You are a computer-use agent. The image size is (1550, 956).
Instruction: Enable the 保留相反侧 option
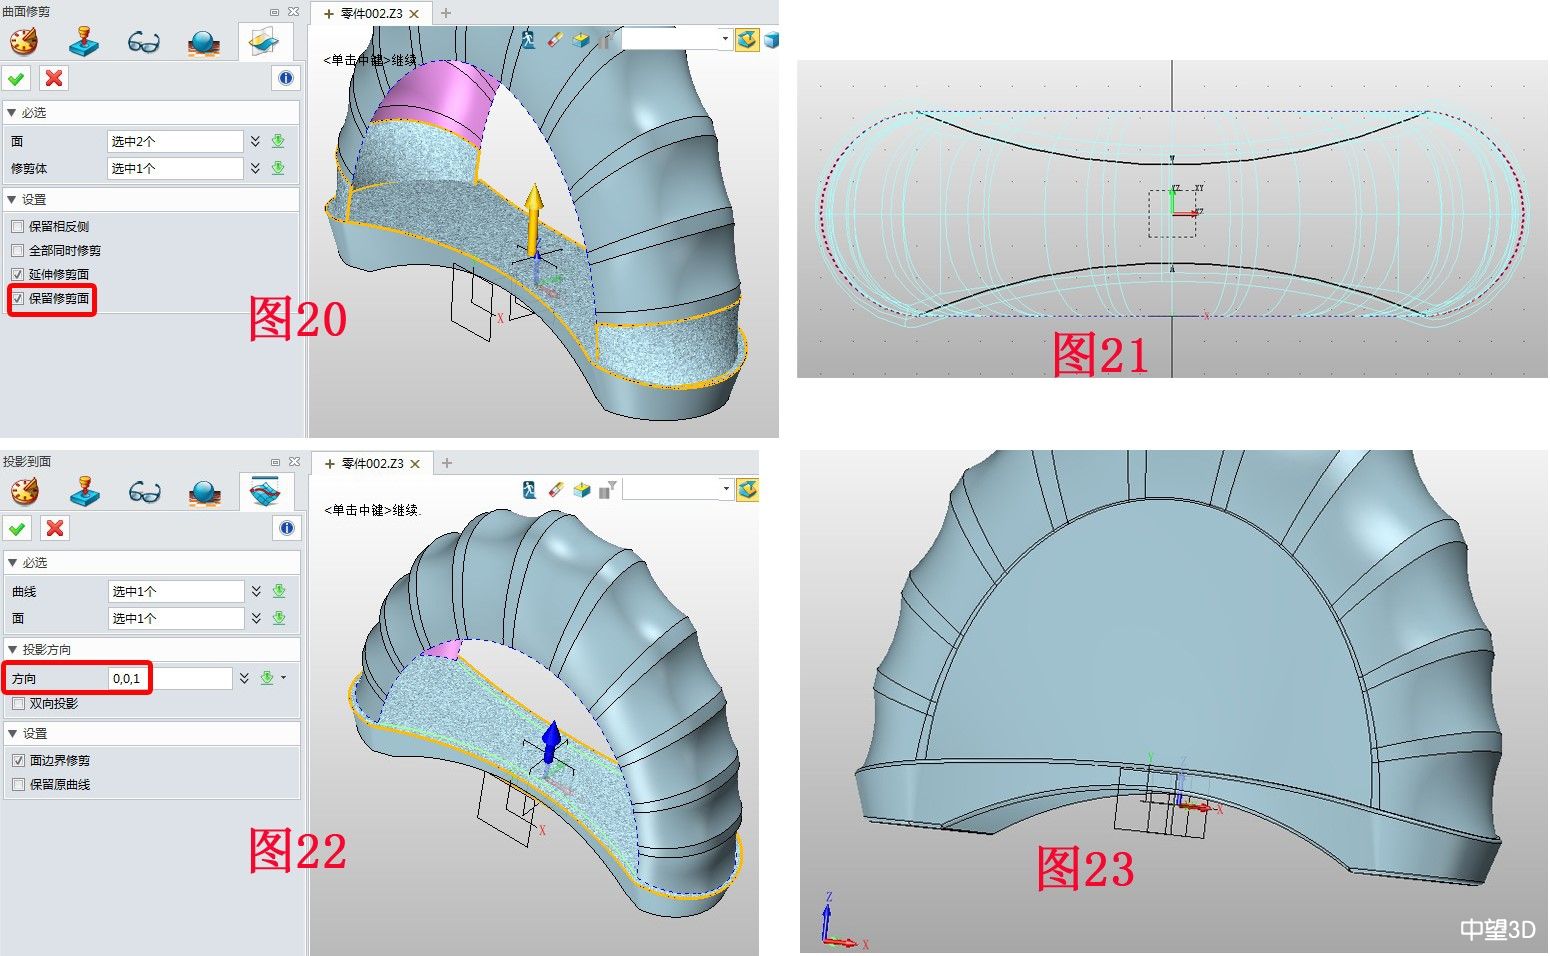point(17,226)
